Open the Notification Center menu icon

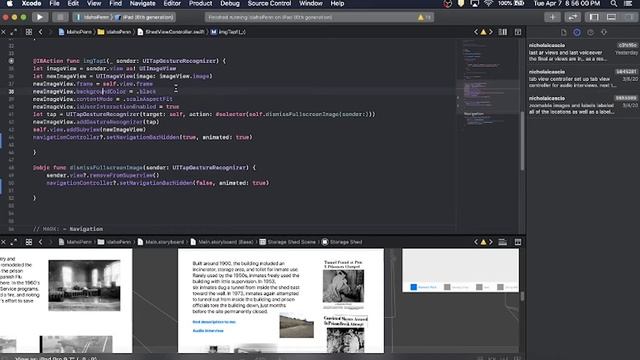click(x=628, y=3)
